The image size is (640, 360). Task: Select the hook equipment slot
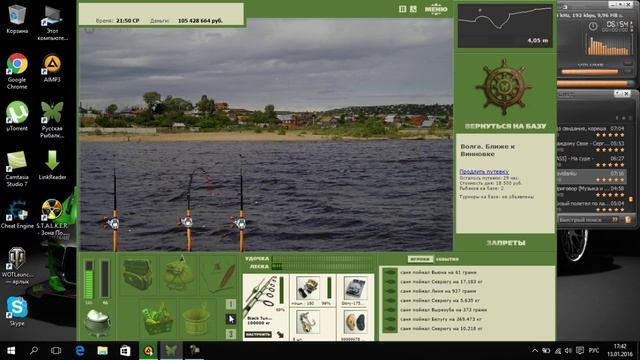307,322
